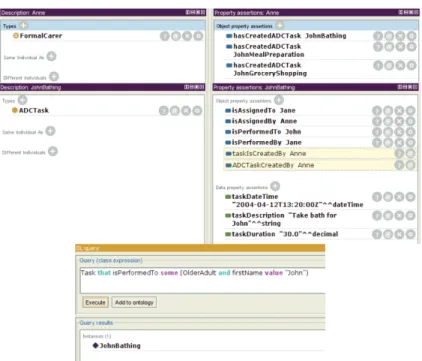Remove the ADCTask type from JohnBathing
The height and width of the screenshot is (361, 422).
pos(186,111)
